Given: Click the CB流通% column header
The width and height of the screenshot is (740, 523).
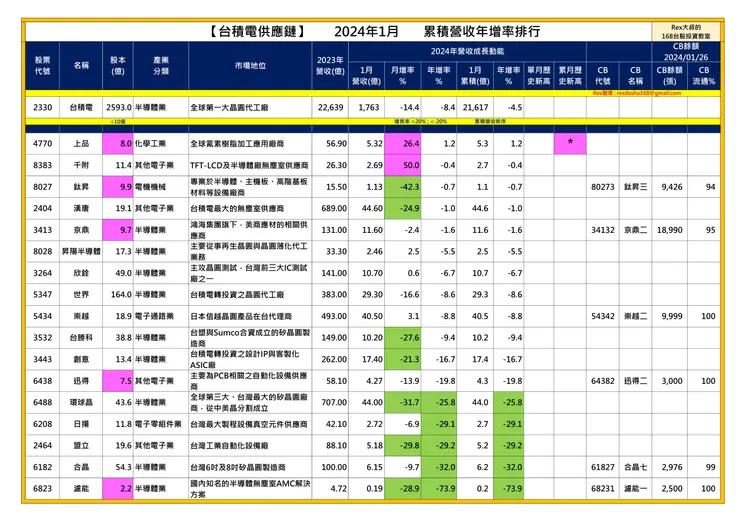Looking at the screenshot, I should click(704, 76).
